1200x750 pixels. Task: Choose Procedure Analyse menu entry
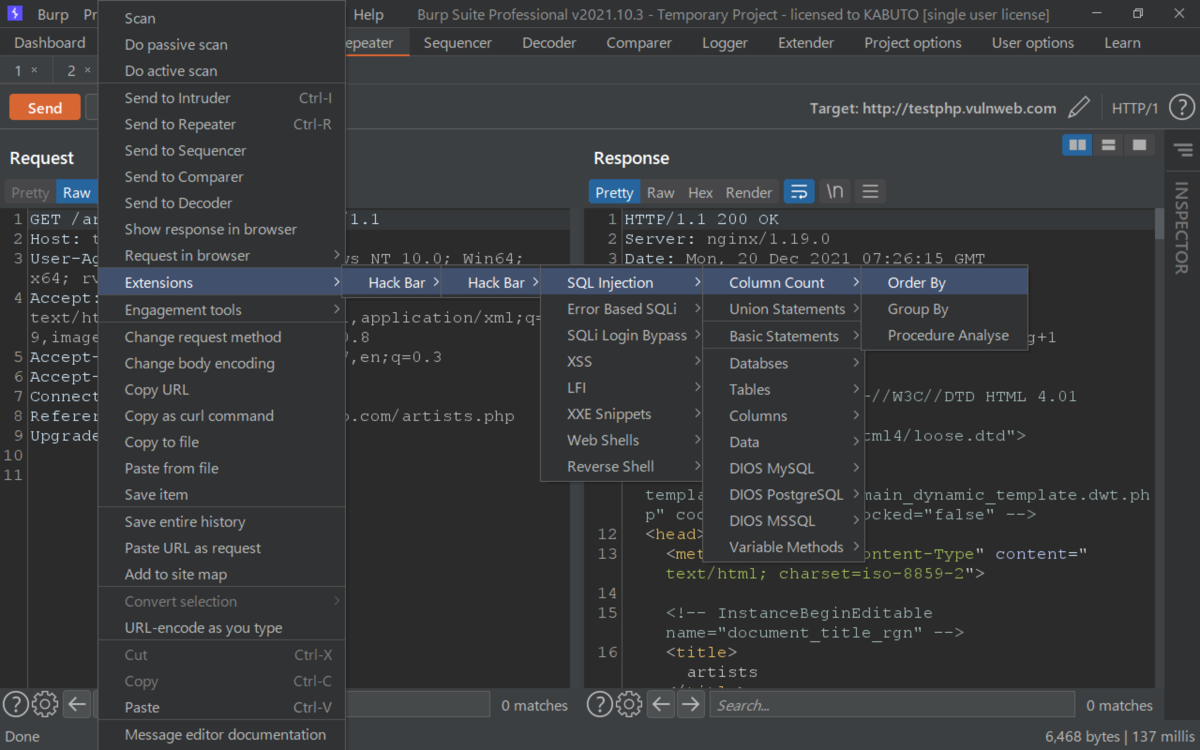click(x=944, y=335)
